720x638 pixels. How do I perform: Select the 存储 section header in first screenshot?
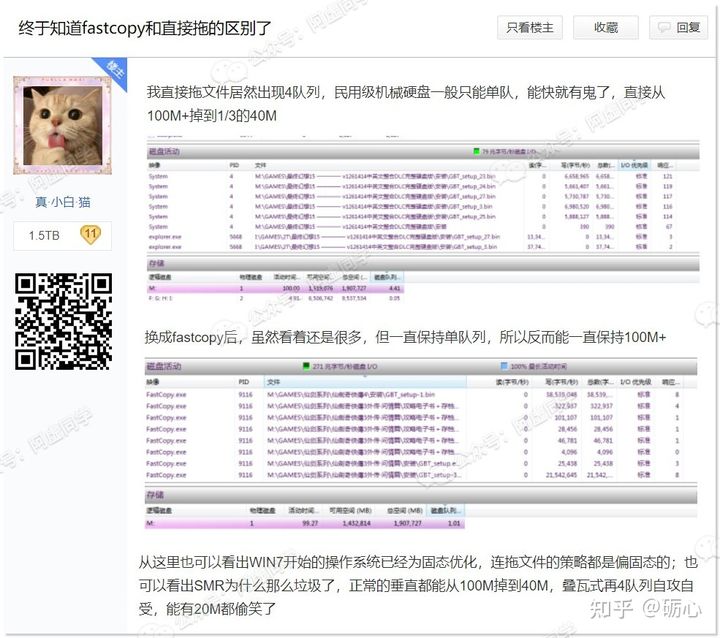point(160,263)
